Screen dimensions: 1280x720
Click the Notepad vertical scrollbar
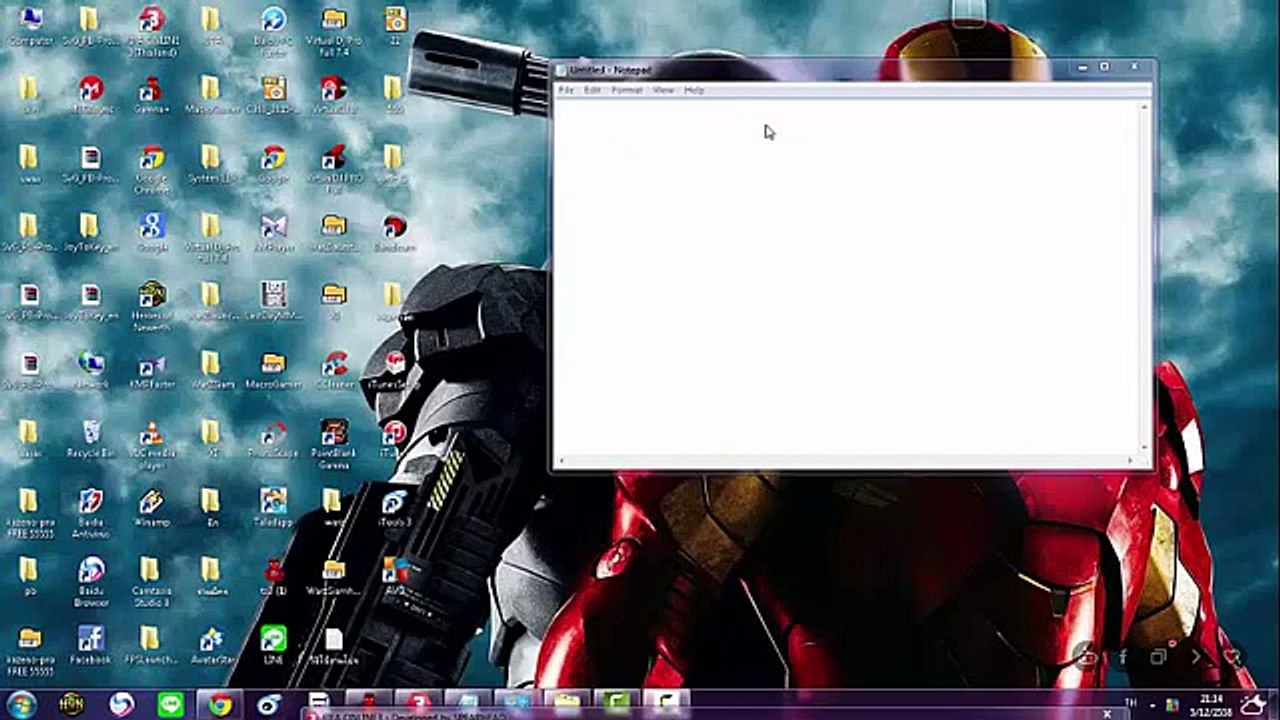1145,277
